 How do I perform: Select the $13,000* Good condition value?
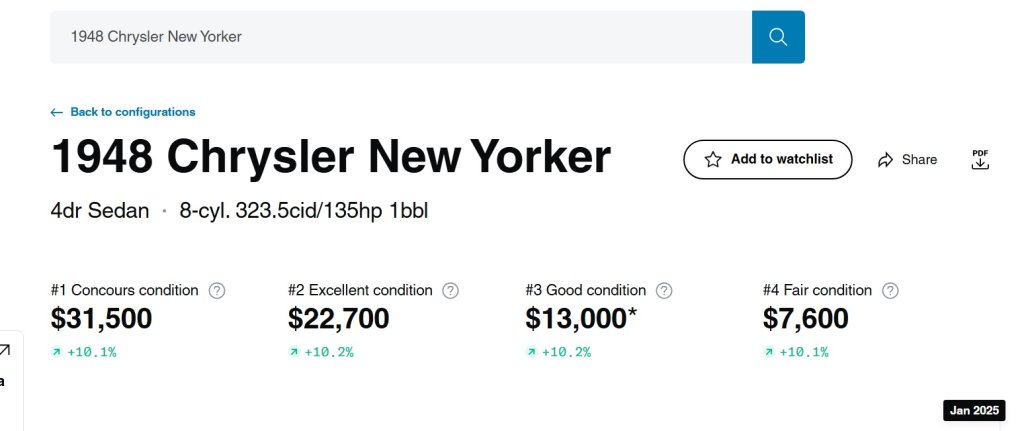pyautogui.click(x=582, y=319)
